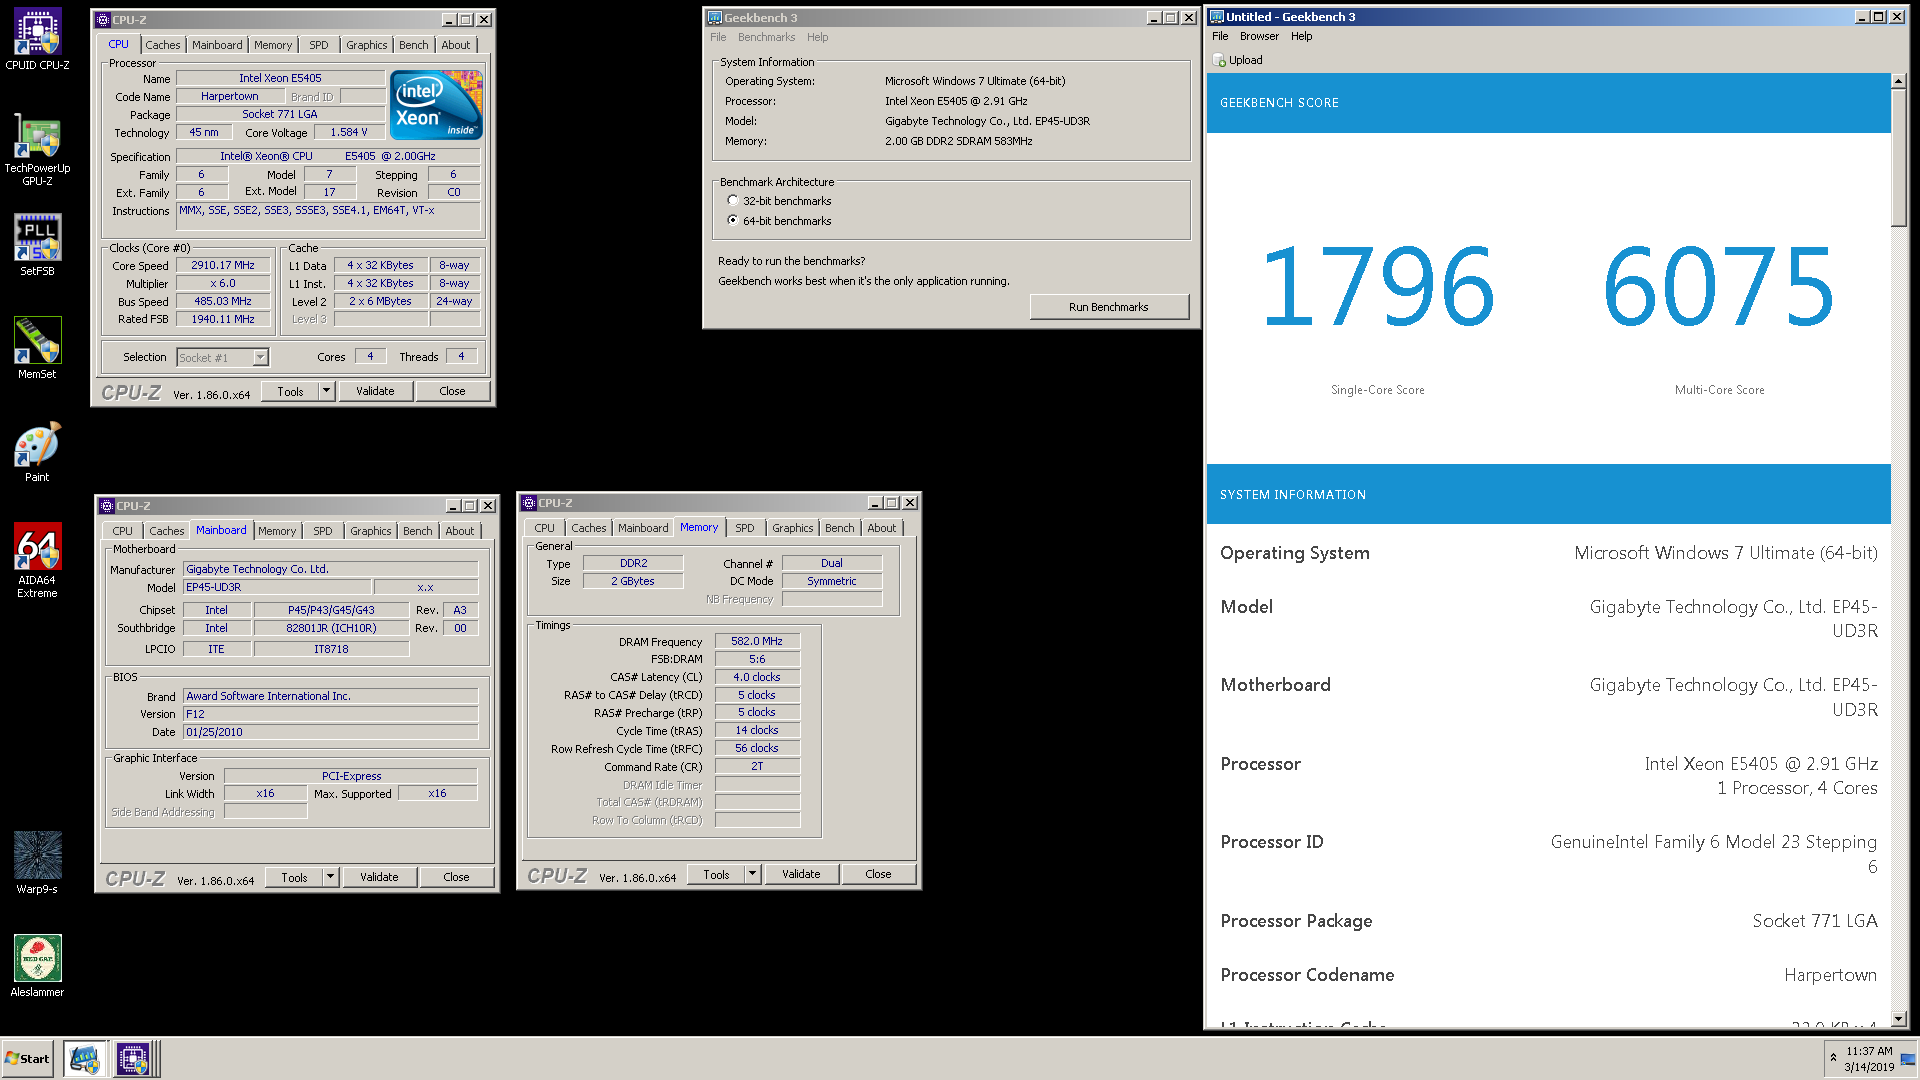Open Graphics tab in Mainboard CPU-Z window
1920x1080 pixels.
tap(370, 531)
